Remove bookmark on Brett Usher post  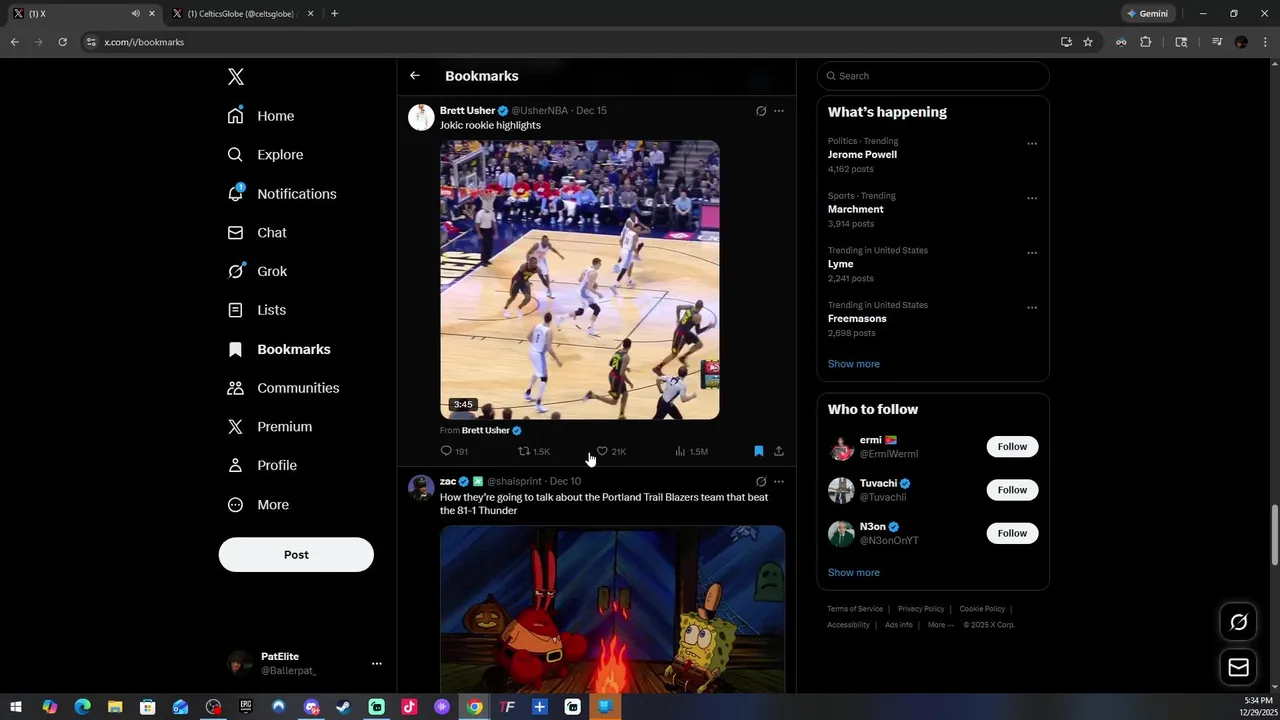(x=759, y=451)
